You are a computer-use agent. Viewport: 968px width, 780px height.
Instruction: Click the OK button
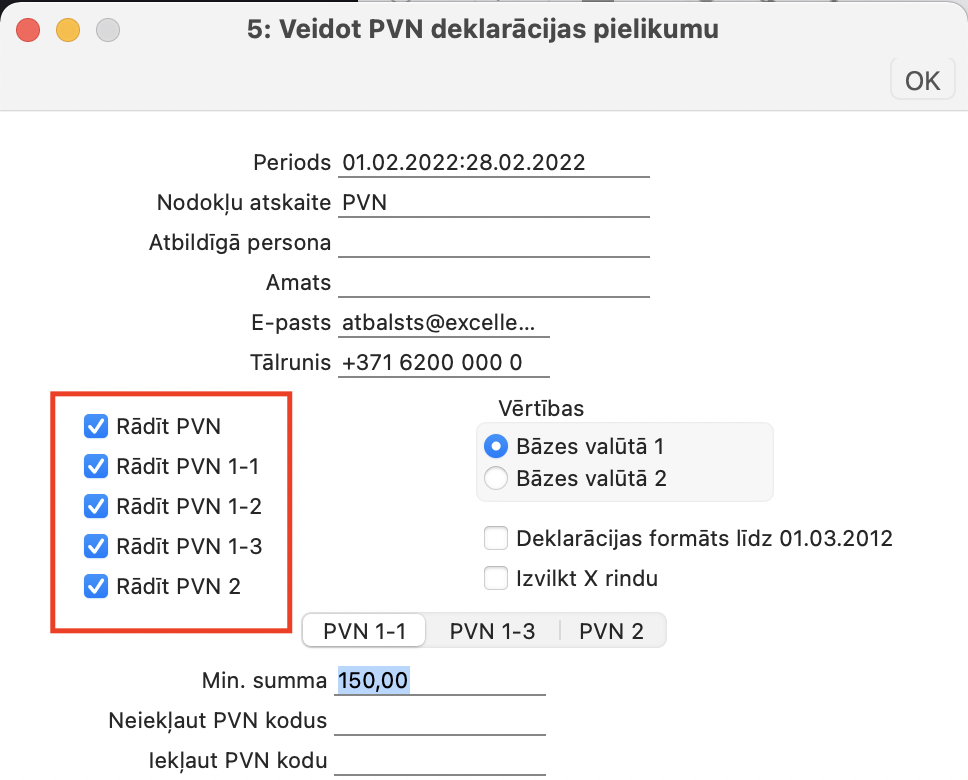[x=921, y=80]
